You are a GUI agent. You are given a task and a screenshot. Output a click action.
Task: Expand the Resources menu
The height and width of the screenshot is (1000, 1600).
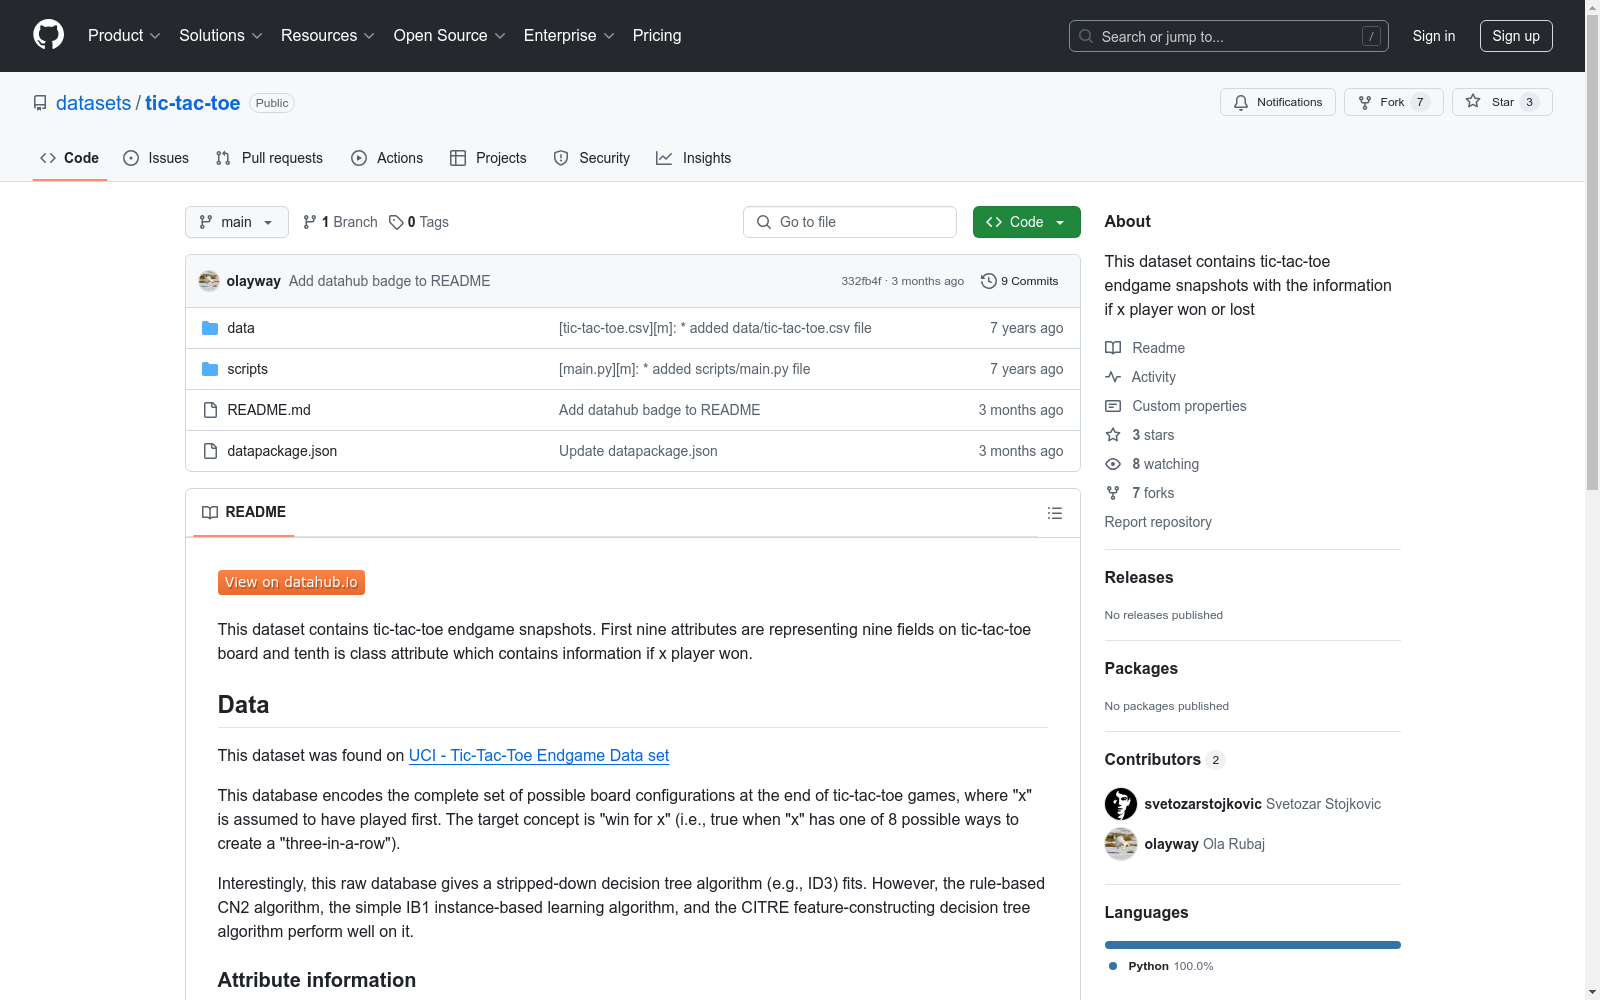(328, 36)
